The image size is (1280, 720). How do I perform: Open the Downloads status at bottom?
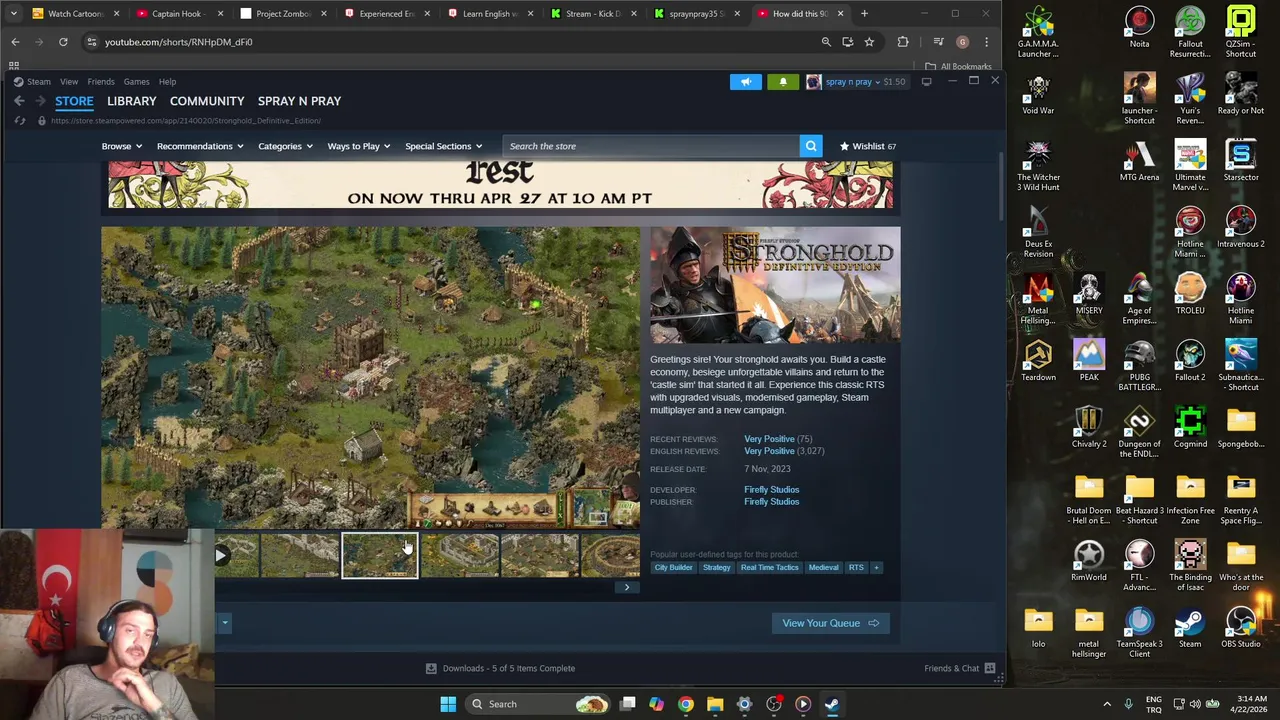click(501, 668)
